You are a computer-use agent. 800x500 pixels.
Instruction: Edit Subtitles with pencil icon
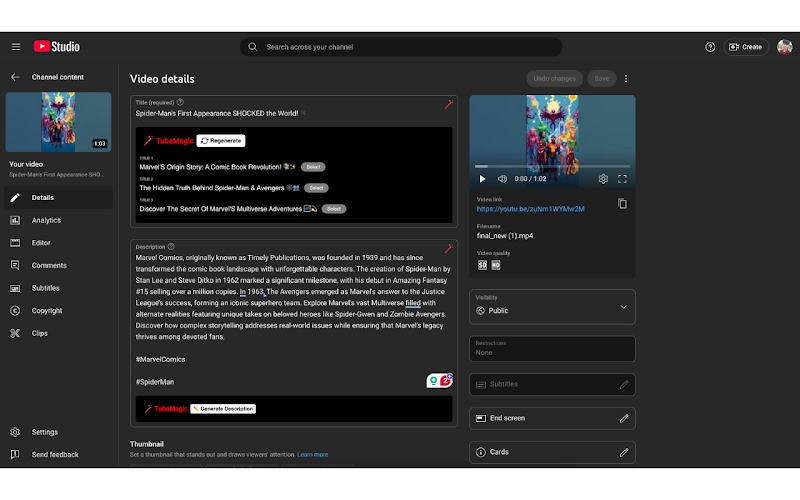pyautogui.click(x=624, y=385)
